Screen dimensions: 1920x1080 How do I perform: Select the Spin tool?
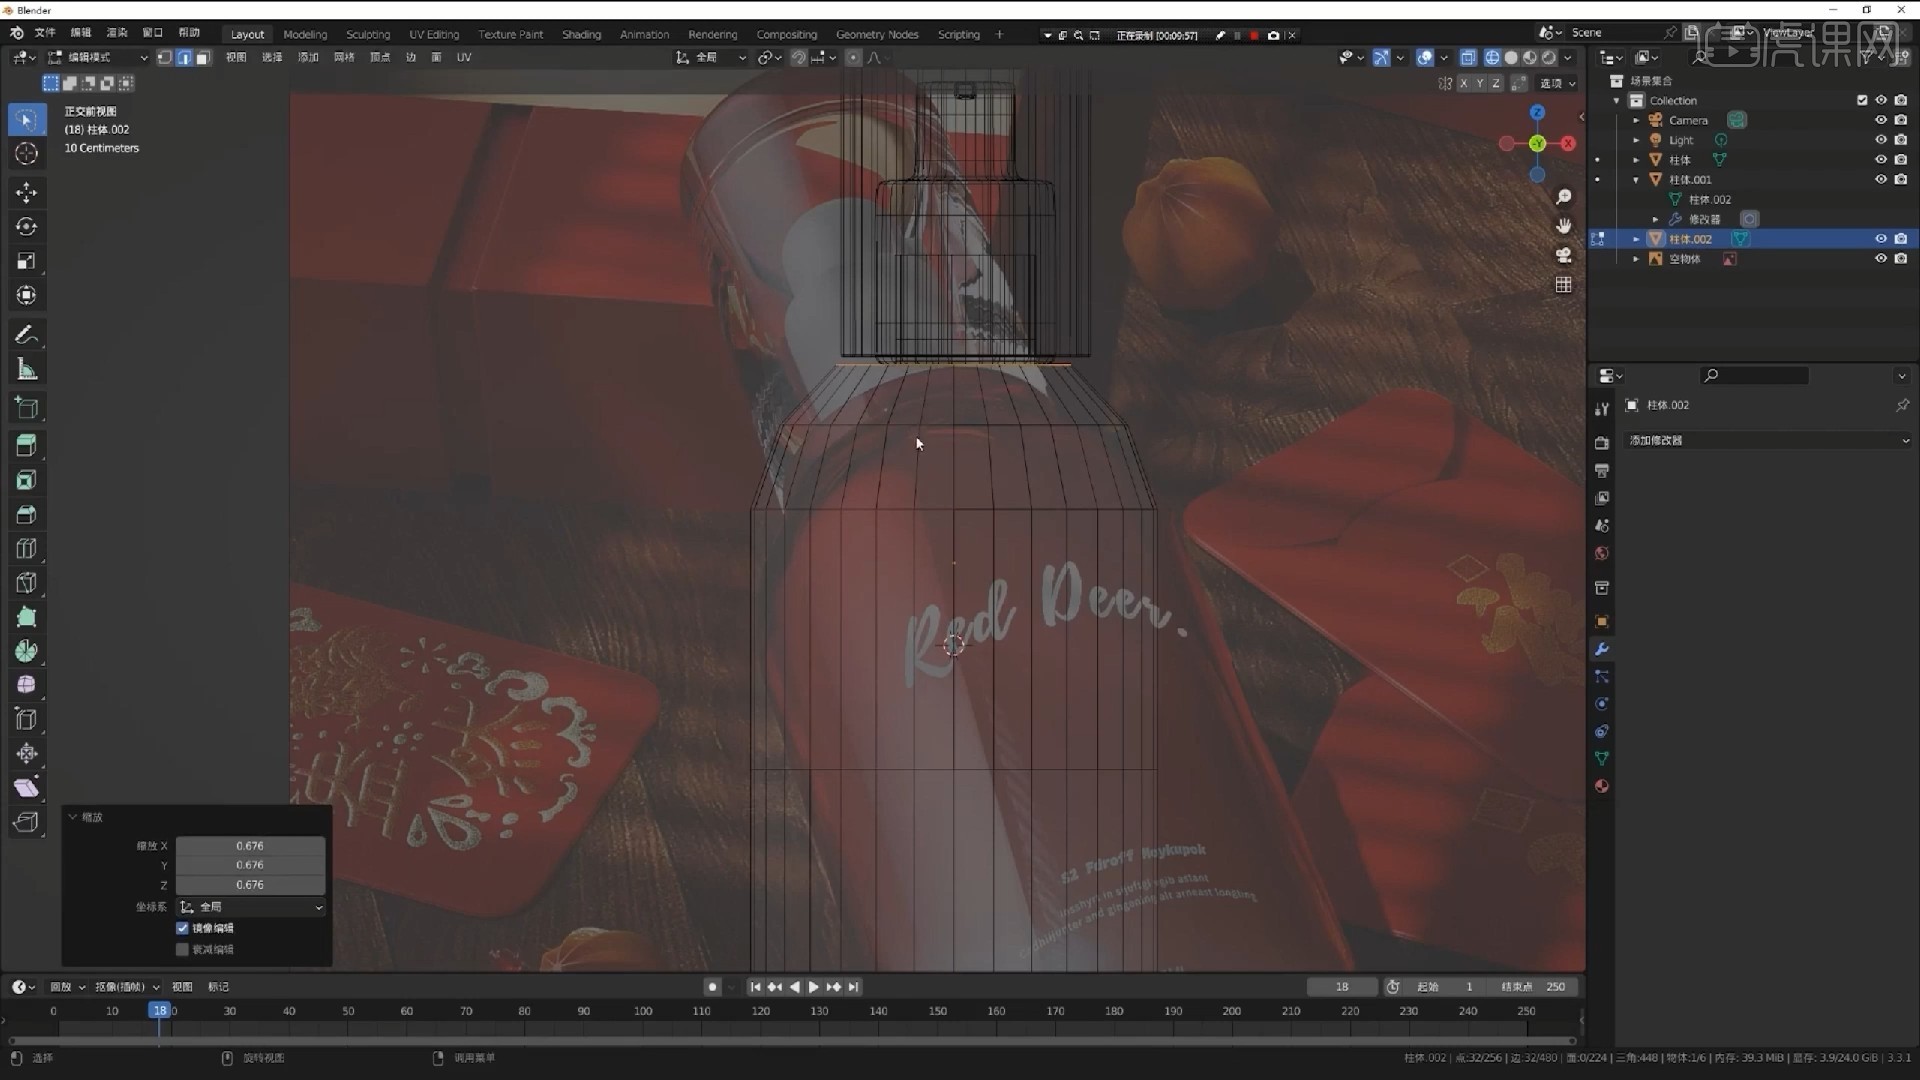coord(27,651)
